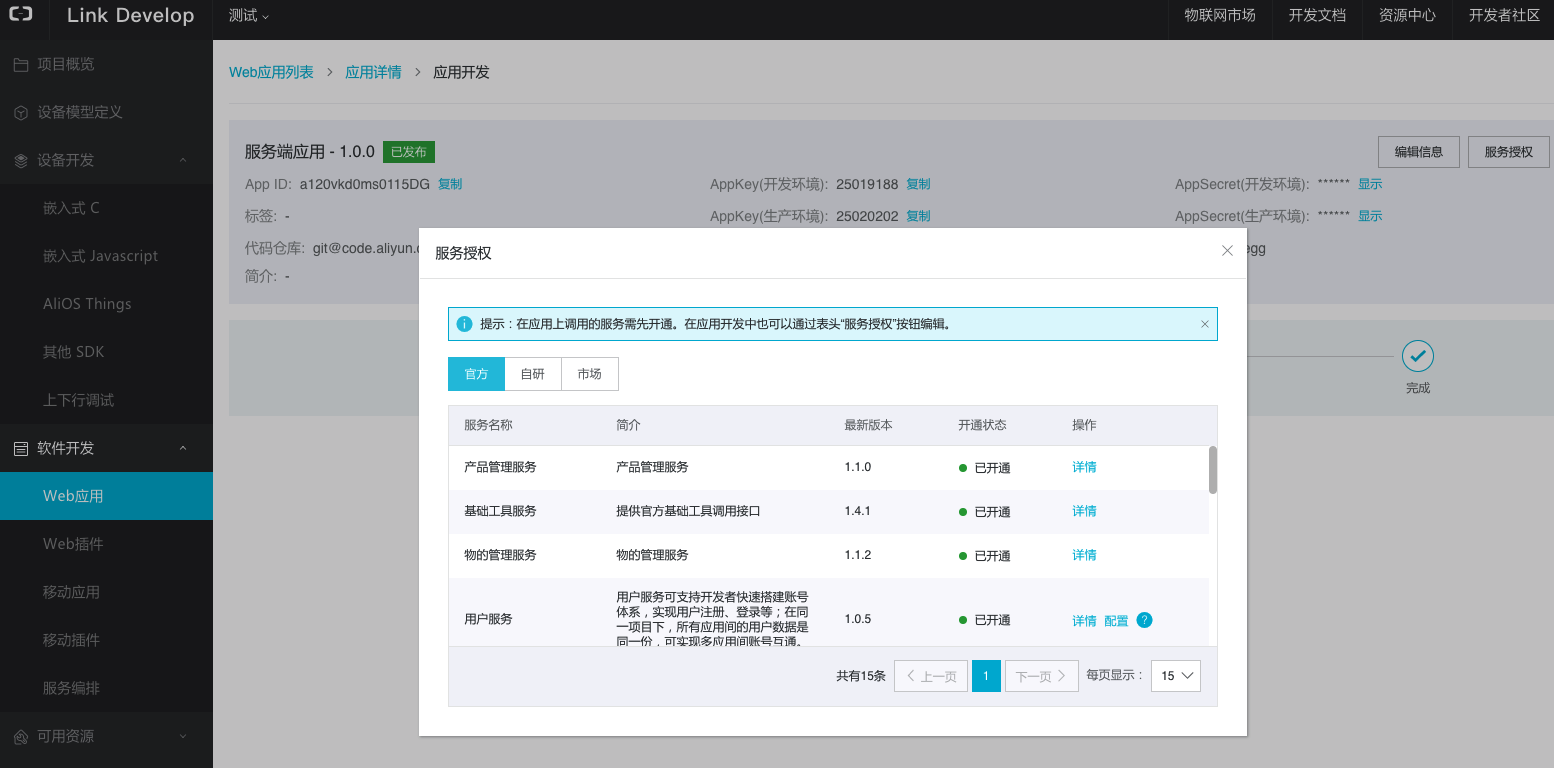Click the 完成 checkmark step icon

coord(1417,356)
